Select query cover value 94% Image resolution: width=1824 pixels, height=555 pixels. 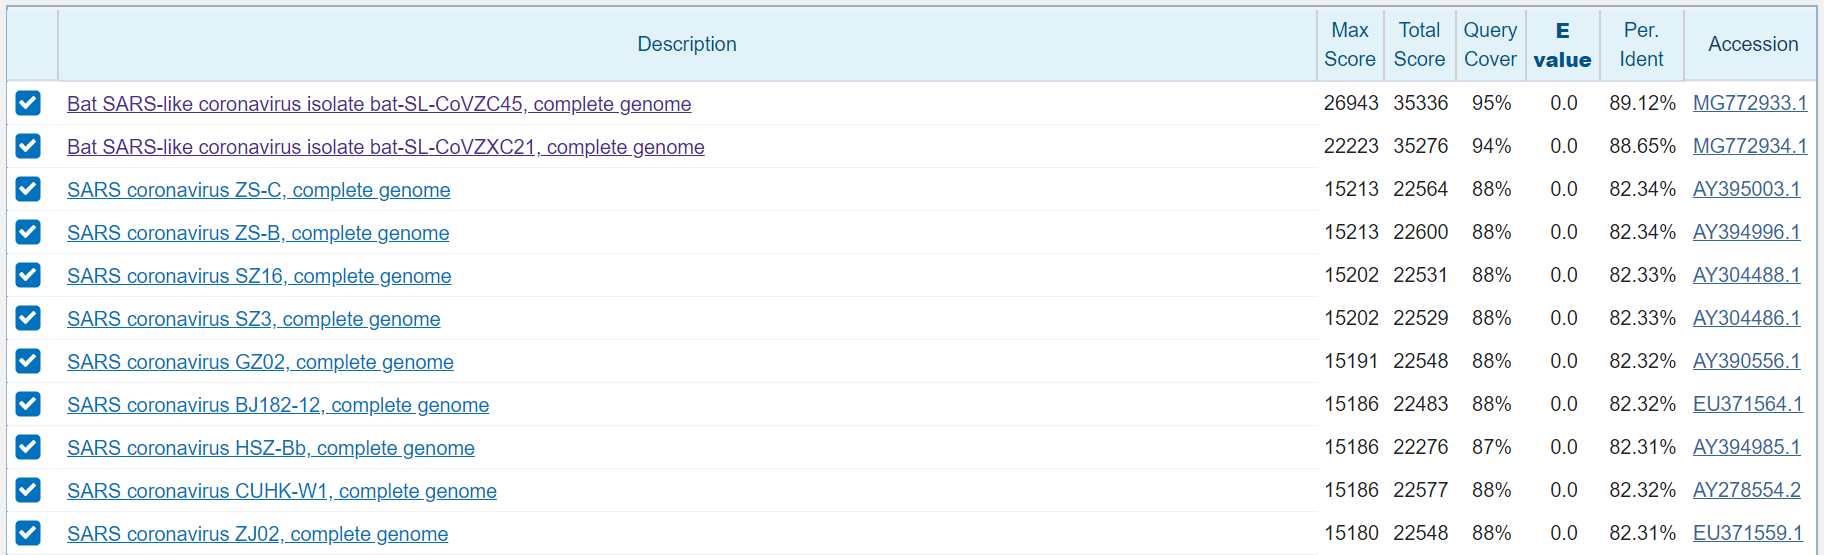point(1491,146)
